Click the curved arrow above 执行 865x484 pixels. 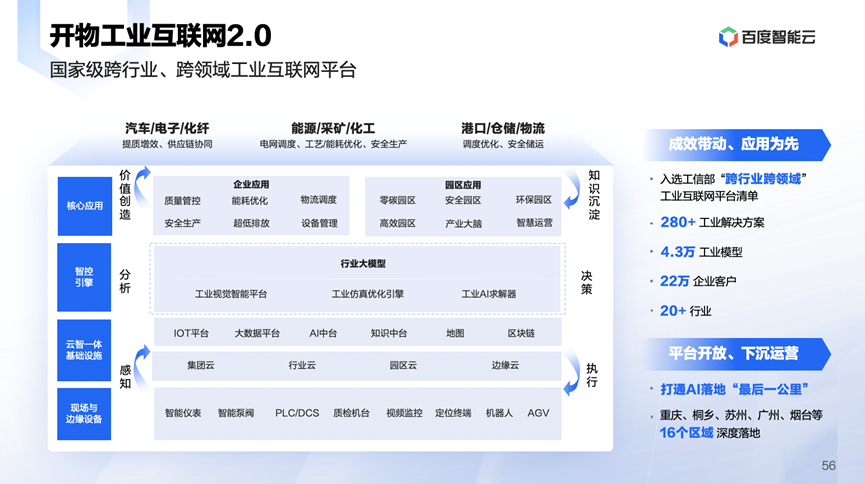573,360
